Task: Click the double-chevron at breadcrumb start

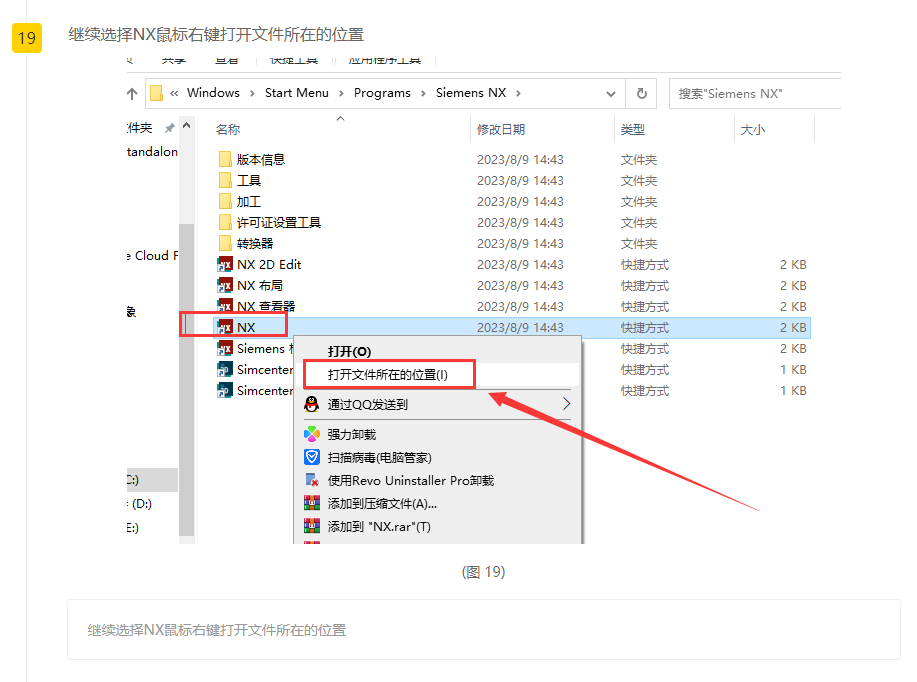Action: (x=174, y=94)
